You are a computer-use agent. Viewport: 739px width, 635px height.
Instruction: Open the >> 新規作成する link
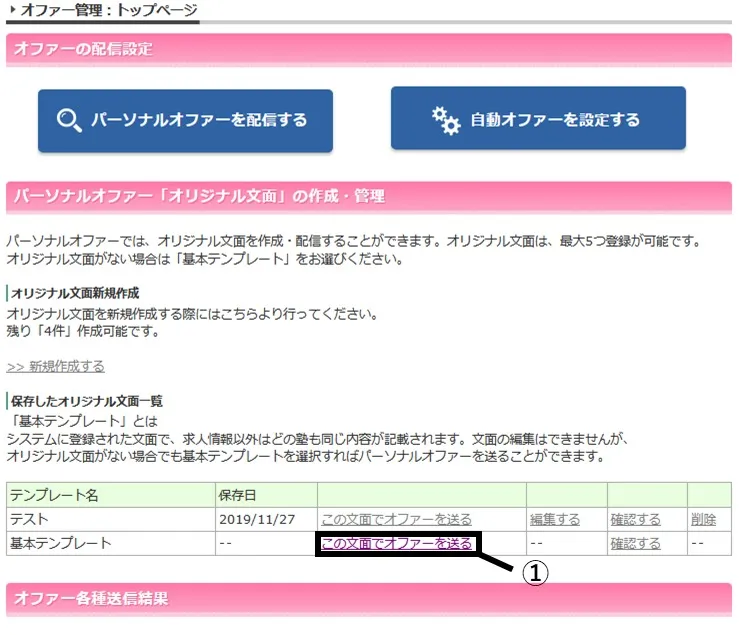click(55, 366)
